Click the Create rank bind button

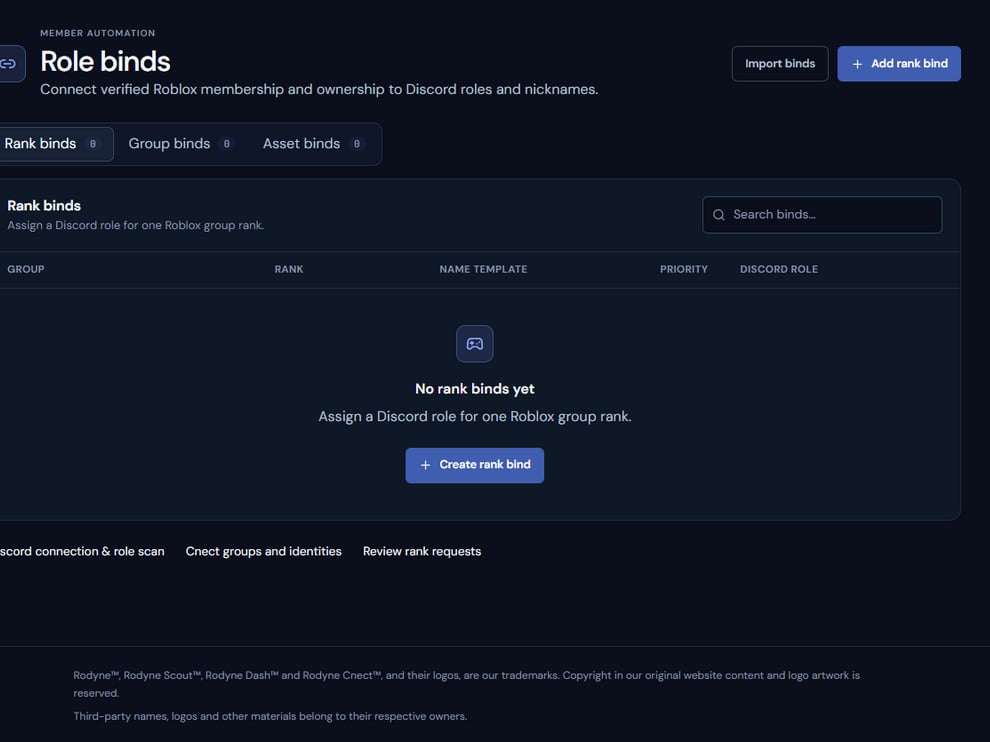tap(475, 465)
